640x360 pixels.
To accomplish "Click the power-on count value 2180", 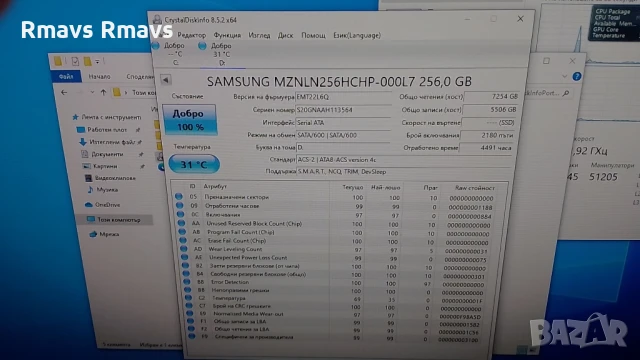I will click(487, 135).
